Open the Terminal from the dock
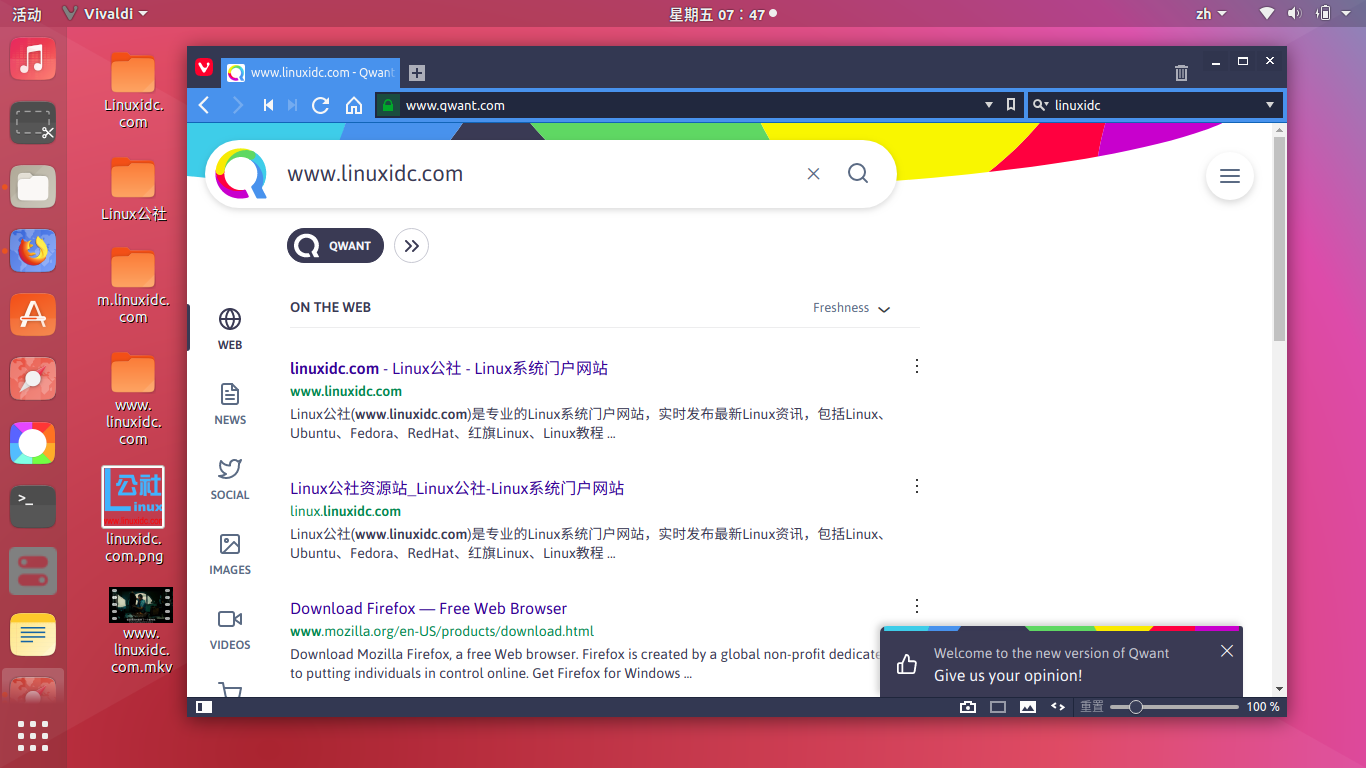The height and width of the screenshot is (768, 1366). 33,507
